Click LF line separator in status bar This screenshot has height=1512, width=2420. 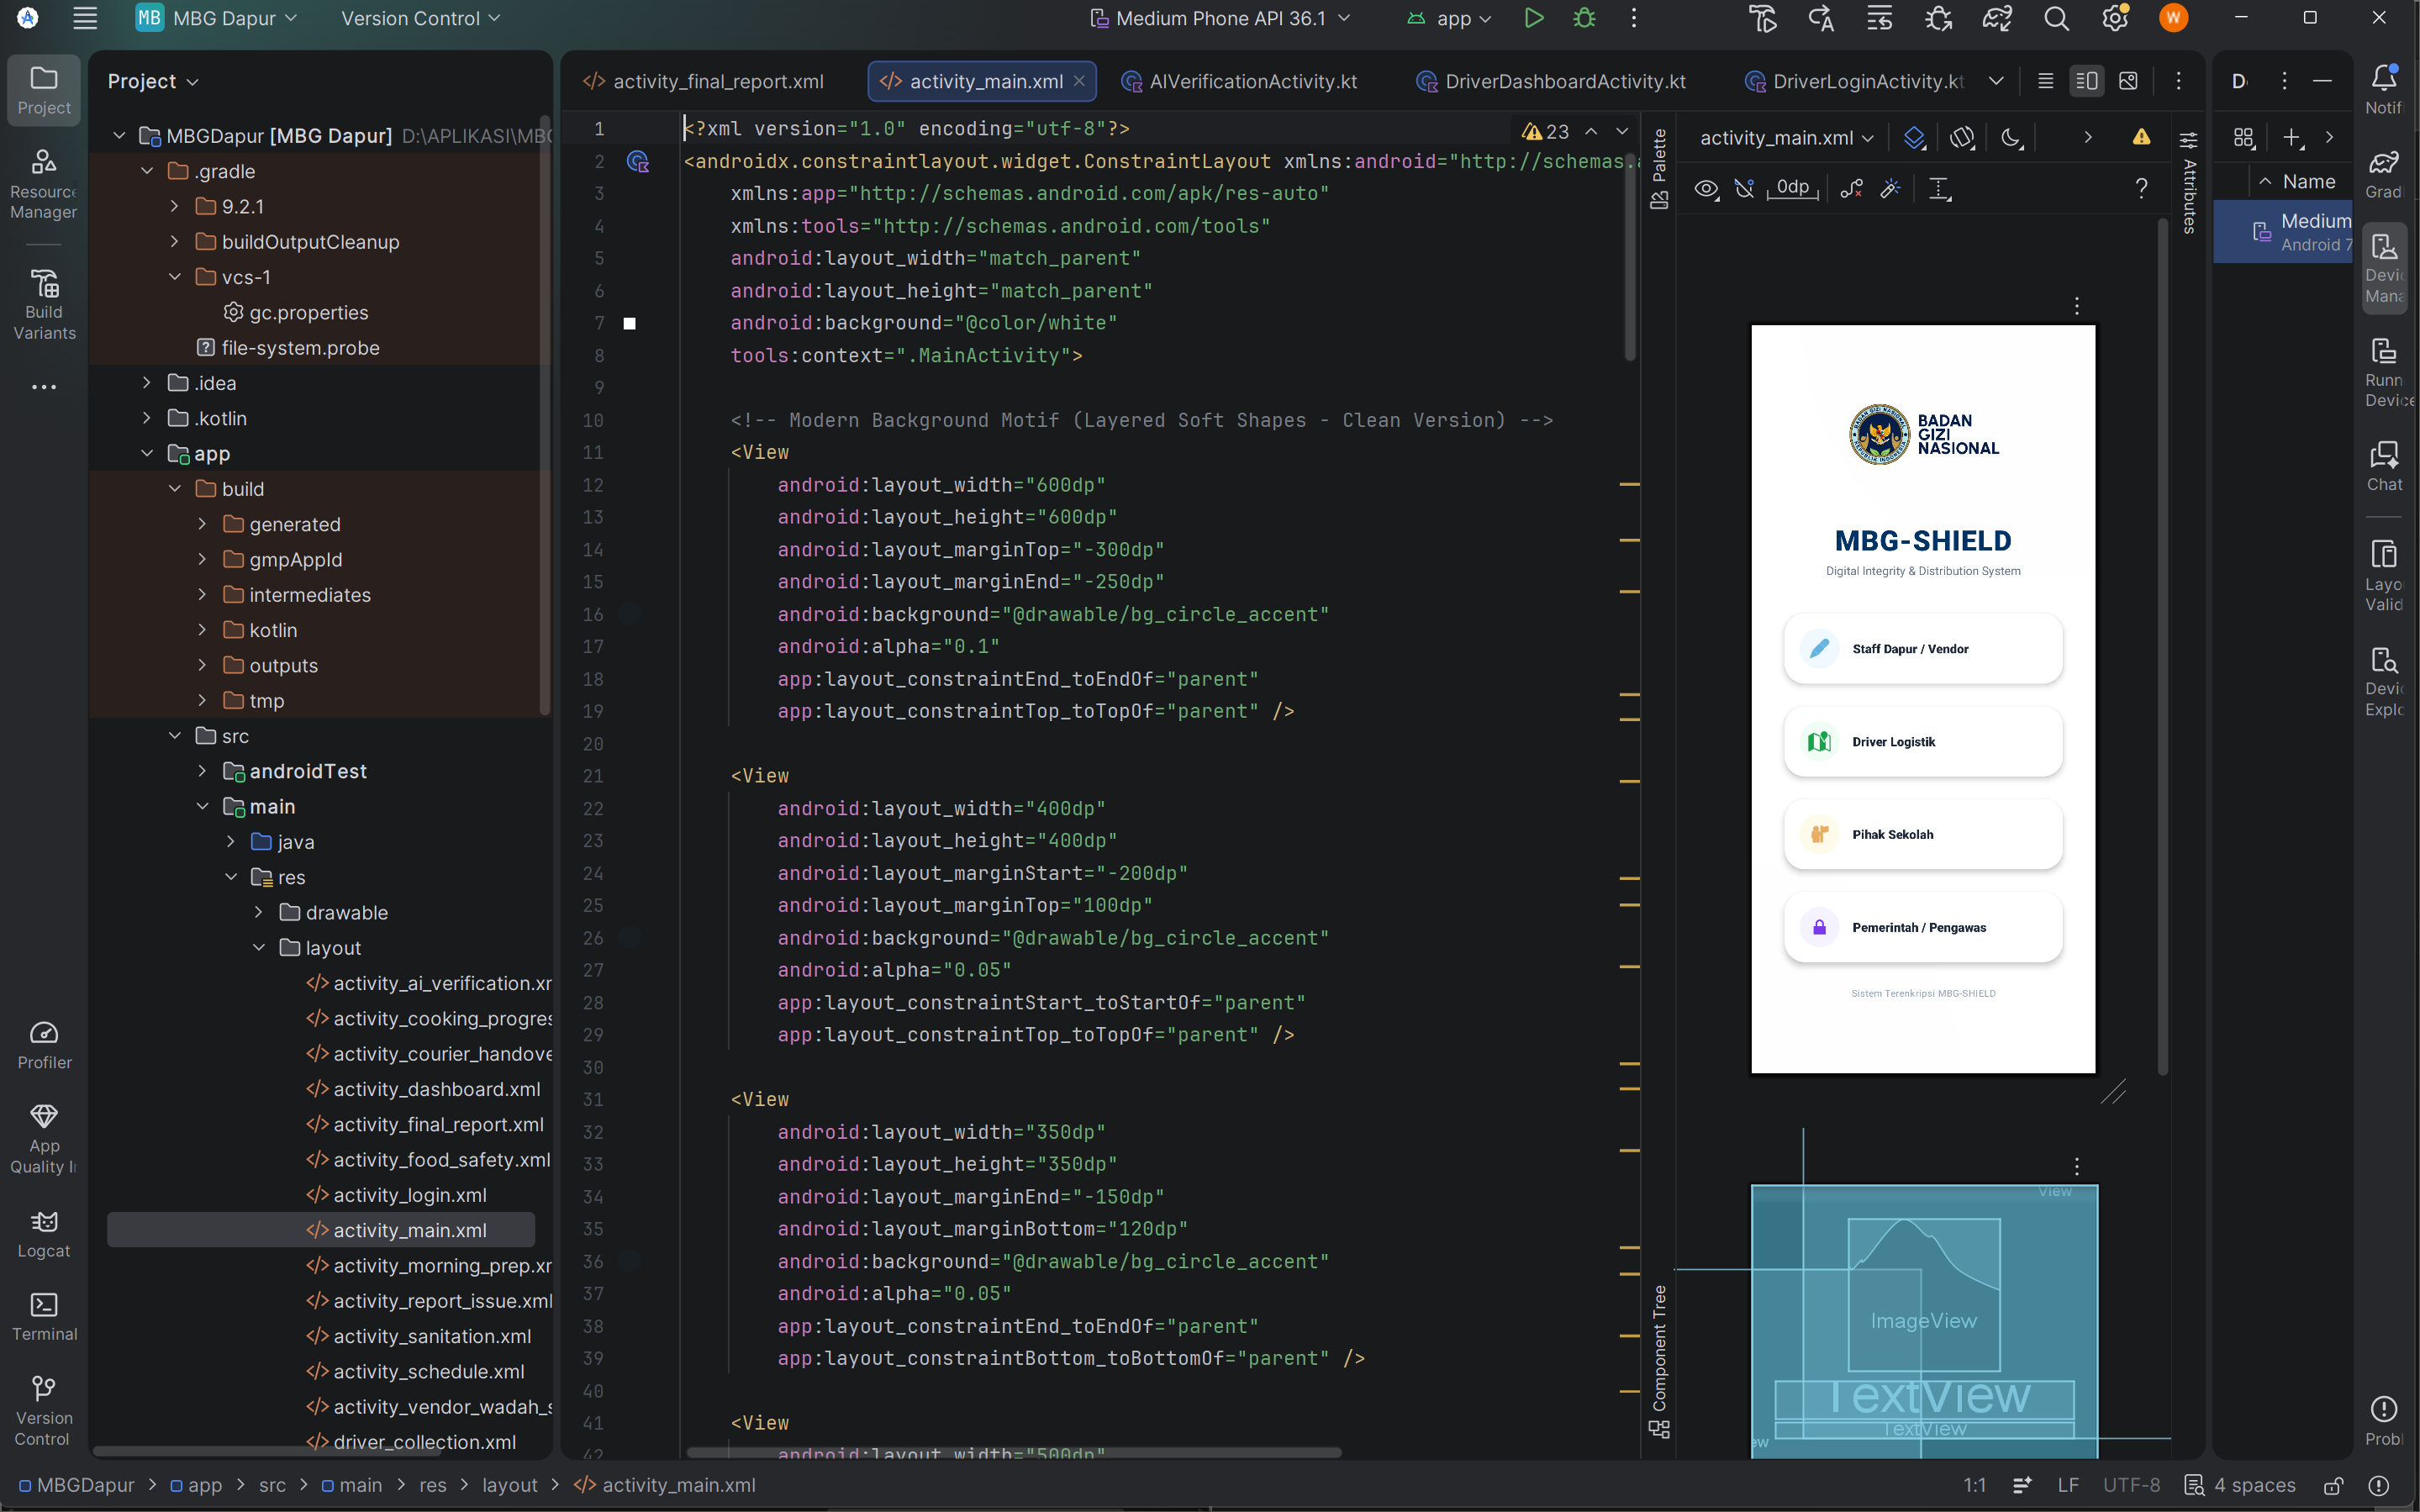2068,1485
